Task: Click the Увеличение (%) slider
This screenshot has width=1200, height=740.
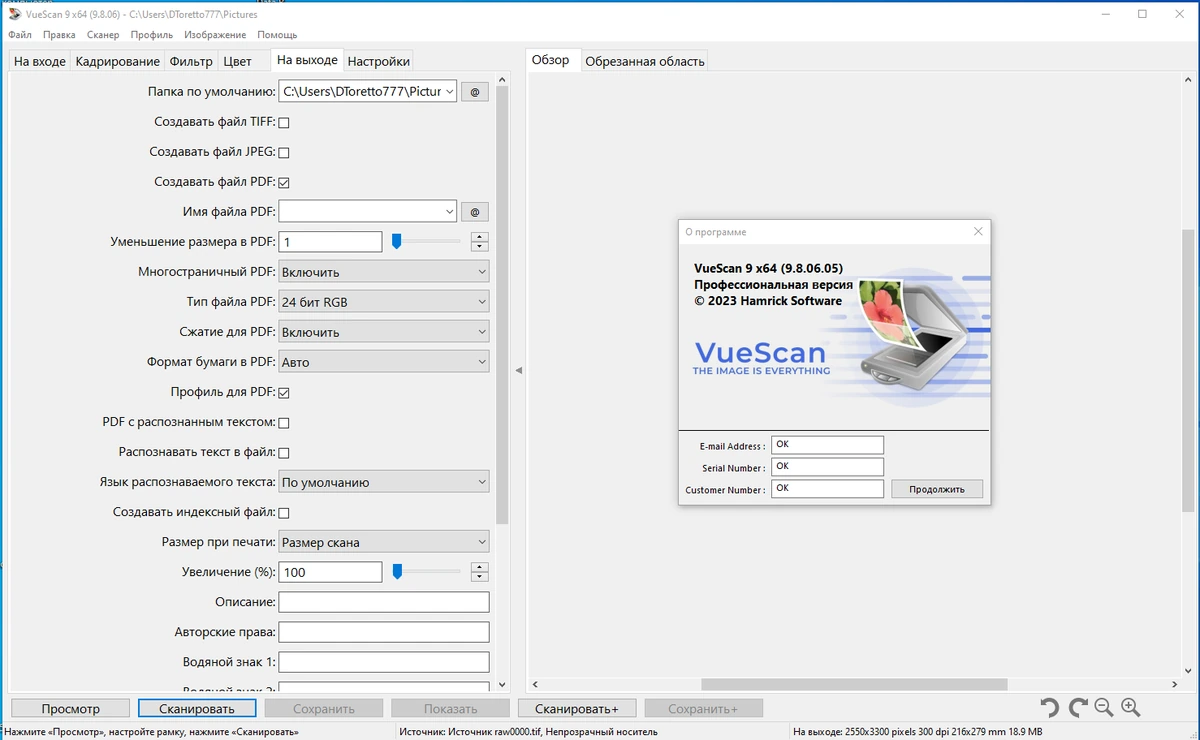Action: coord(426,572)
